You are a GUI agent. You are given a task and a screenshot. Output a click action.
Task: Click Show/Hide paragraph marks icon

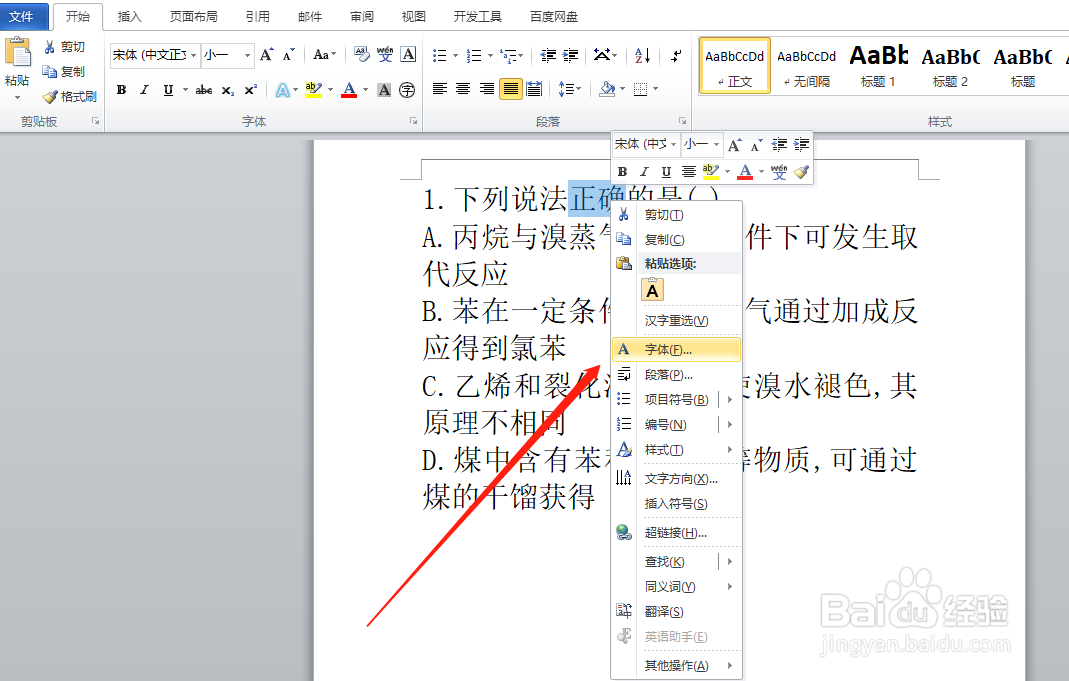tap(676, 55)
